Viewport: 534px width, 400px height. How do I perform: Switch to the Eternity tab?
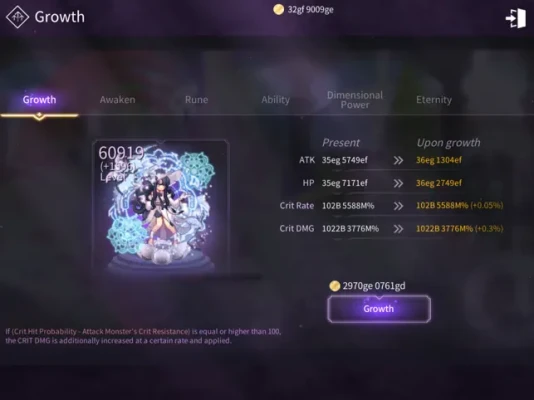(x=434, y=100)
